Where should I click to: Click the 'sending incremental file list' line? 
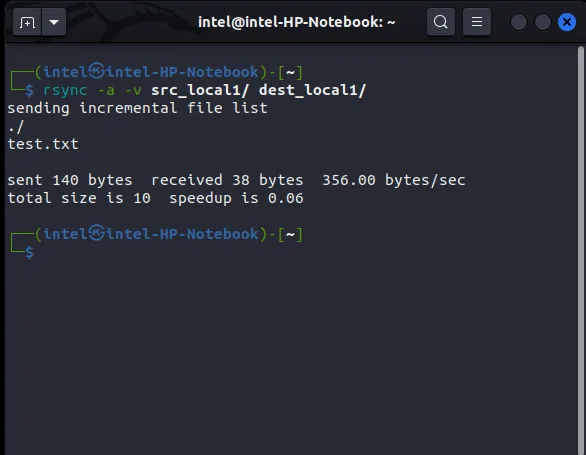click(x=138, y=108)
